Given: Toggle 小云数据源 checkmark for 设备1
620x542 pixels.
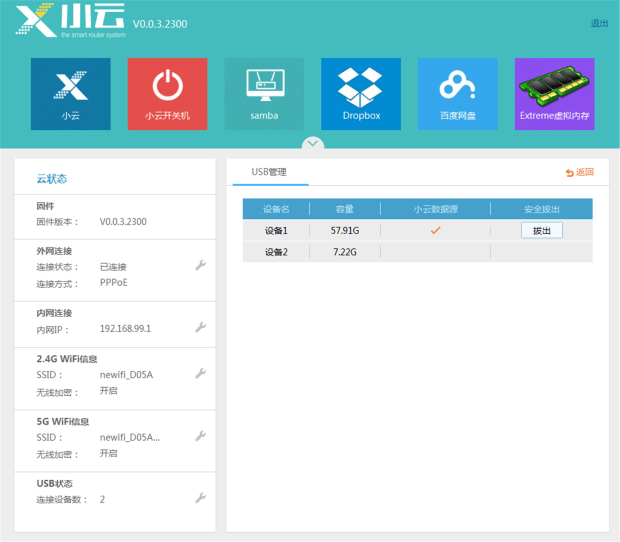Looking at the screenshot, I should 435,230.
